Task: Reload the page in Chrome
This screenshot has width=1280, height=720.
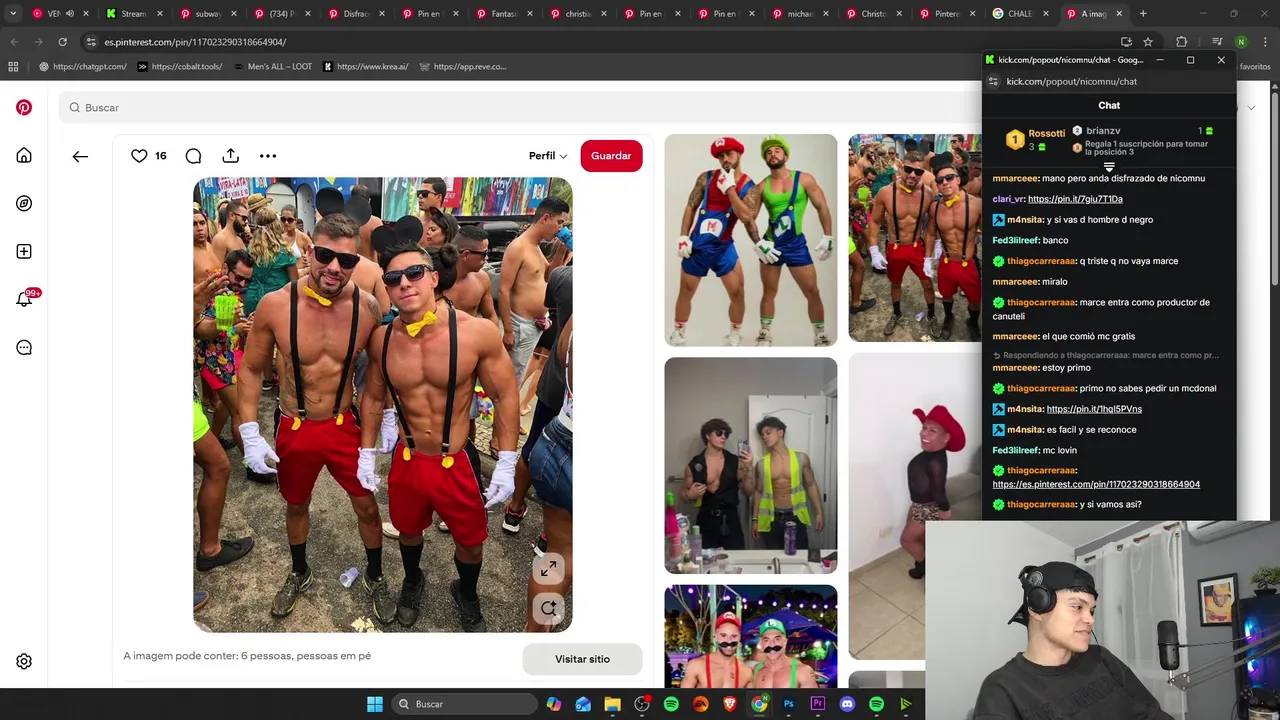Action: [x=62, y=42]
